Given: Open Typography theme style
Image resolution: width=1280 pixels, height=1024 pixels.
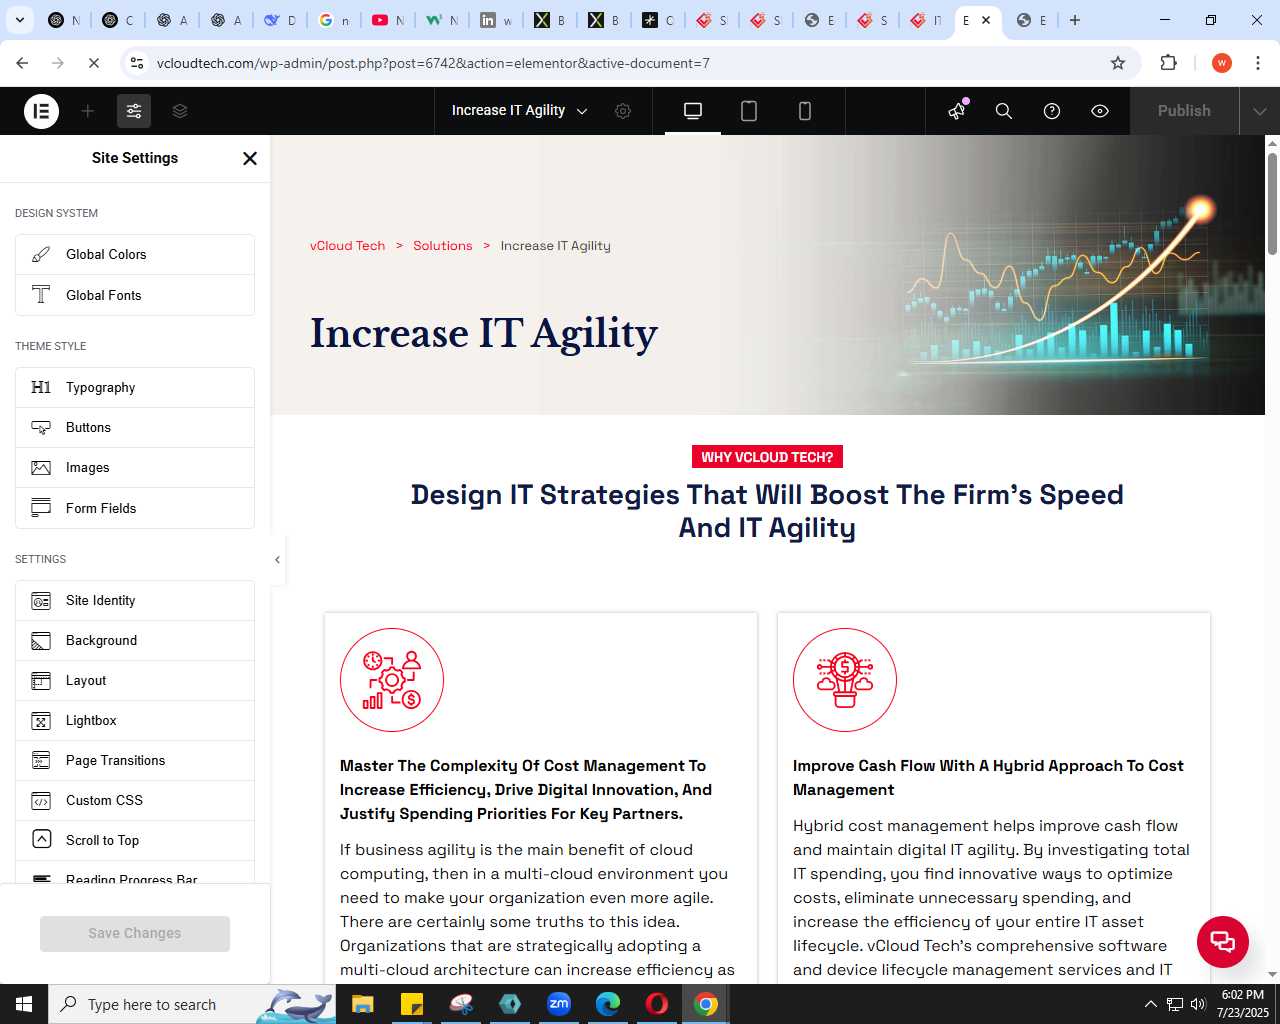Looking at the screenshot, I should coord(135,388).
